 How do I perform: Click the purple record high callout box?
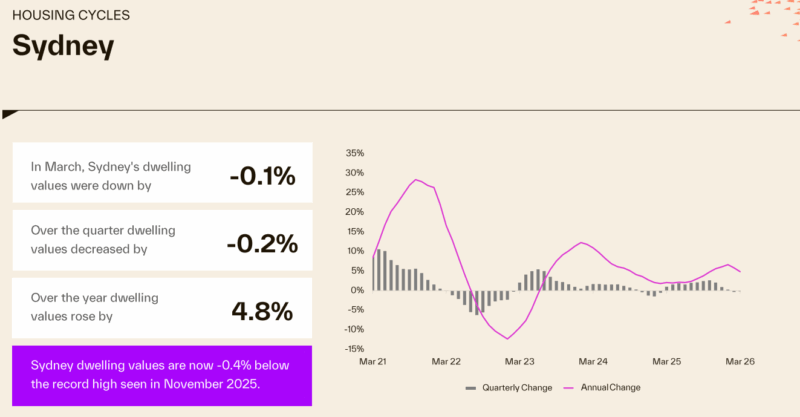[162, 375]
